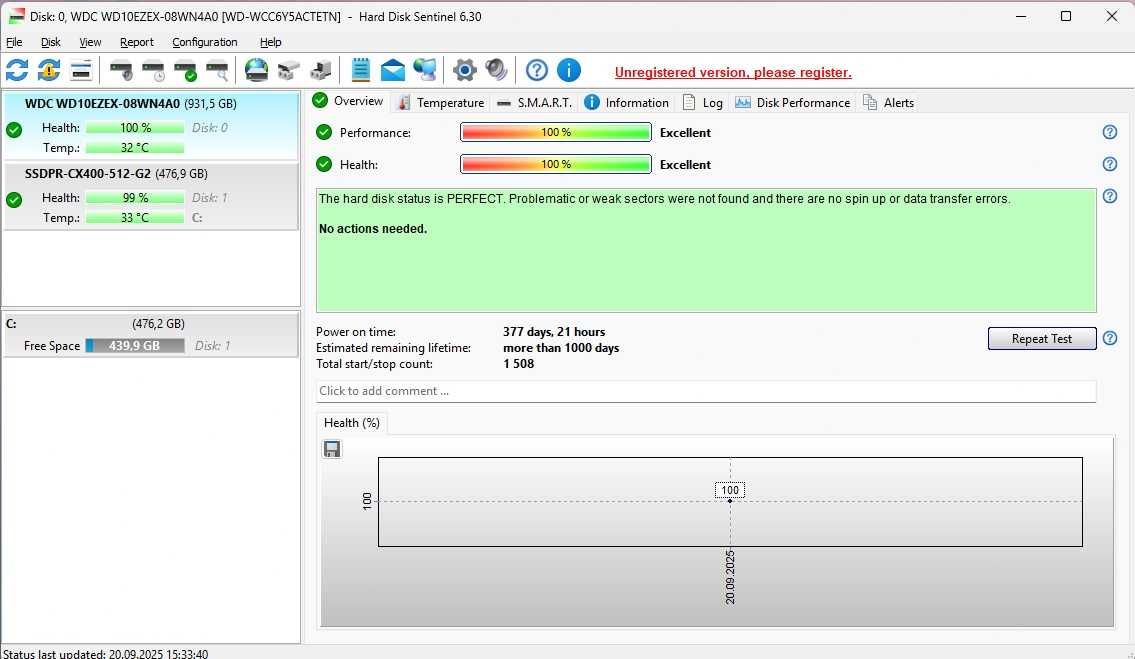Click the blue Refresh toolbar icon

17,70
